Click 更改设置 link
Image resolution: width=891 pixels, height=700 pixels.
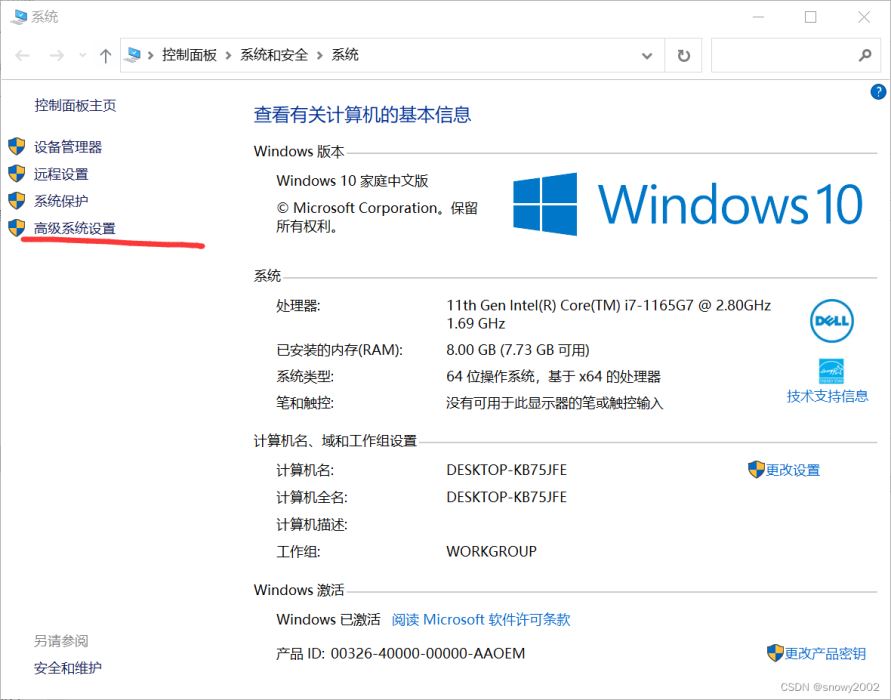793,470
